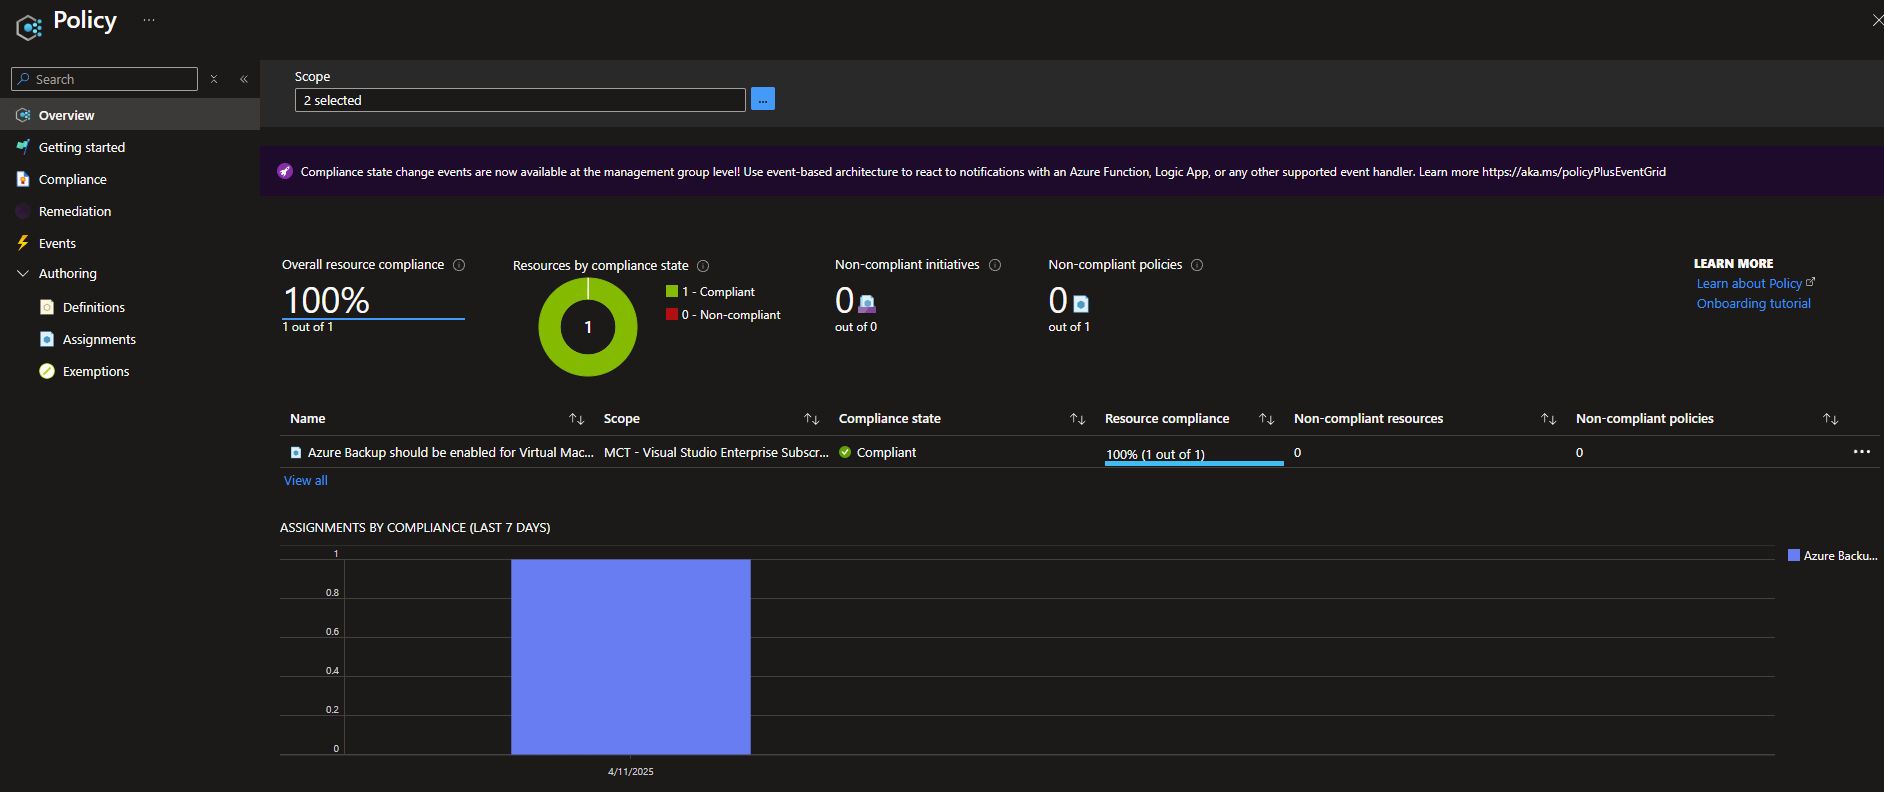Screen dimensions: 1884x792
Task: Close the Policy blade
Action: (1877, 20)
